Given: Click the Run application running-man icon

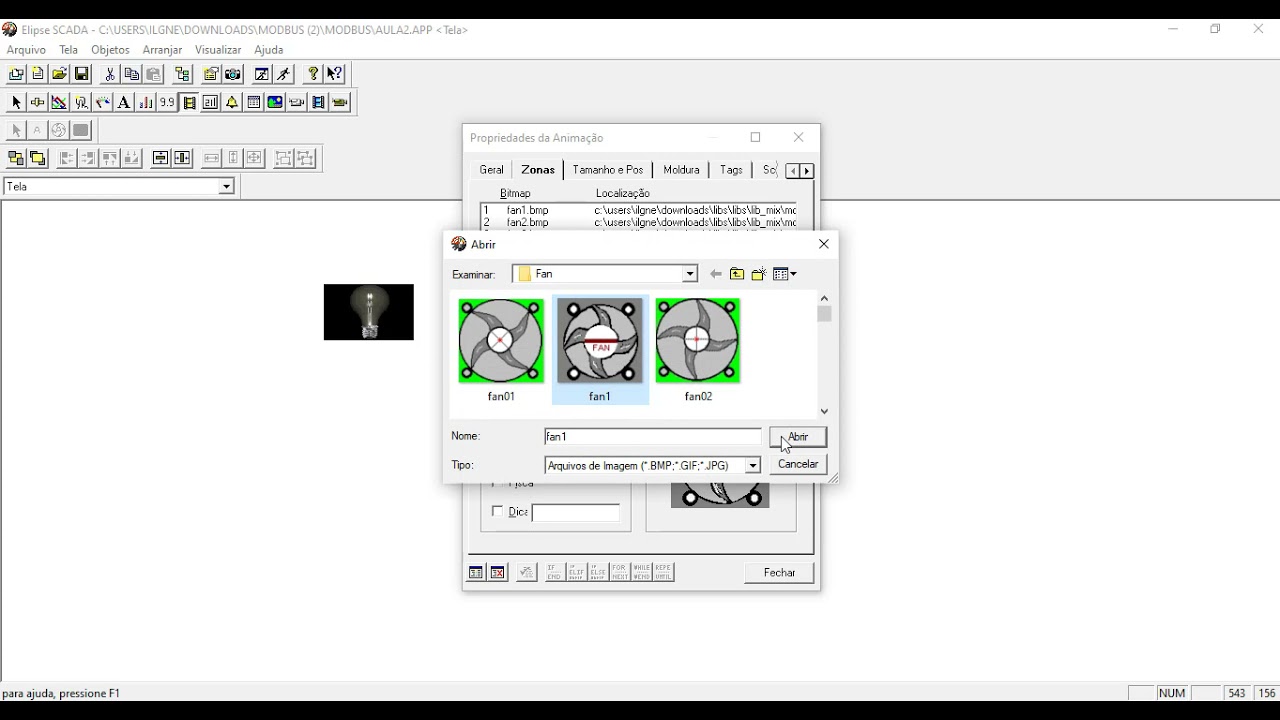Looking at the screenshot, I should pos(284,74).
